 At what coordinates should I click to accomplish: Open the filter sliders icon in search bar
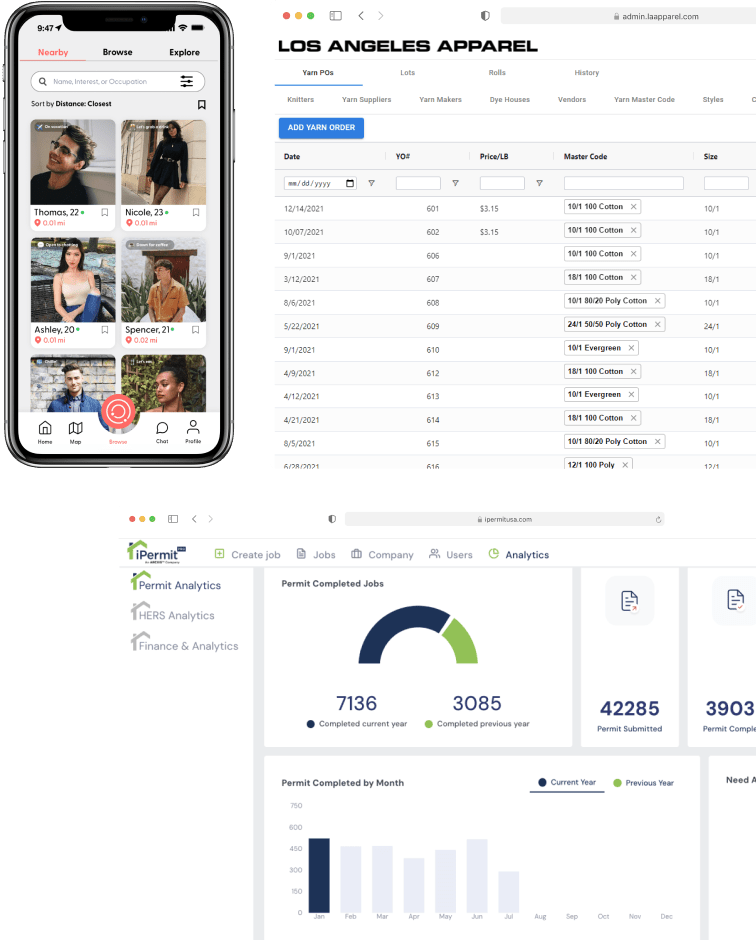[187, 82]
